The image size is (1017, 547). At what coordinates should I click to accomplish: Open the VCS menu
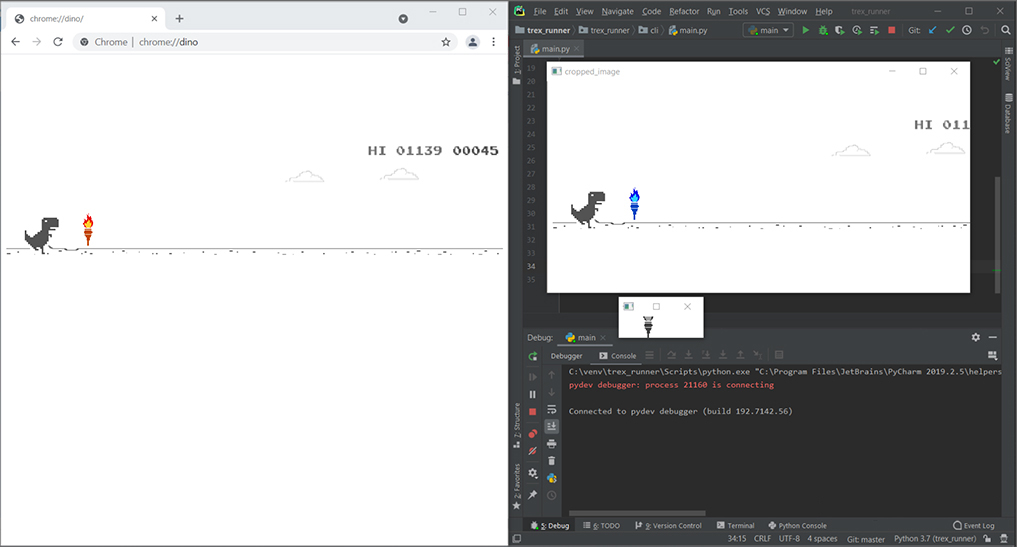(763, 11)
